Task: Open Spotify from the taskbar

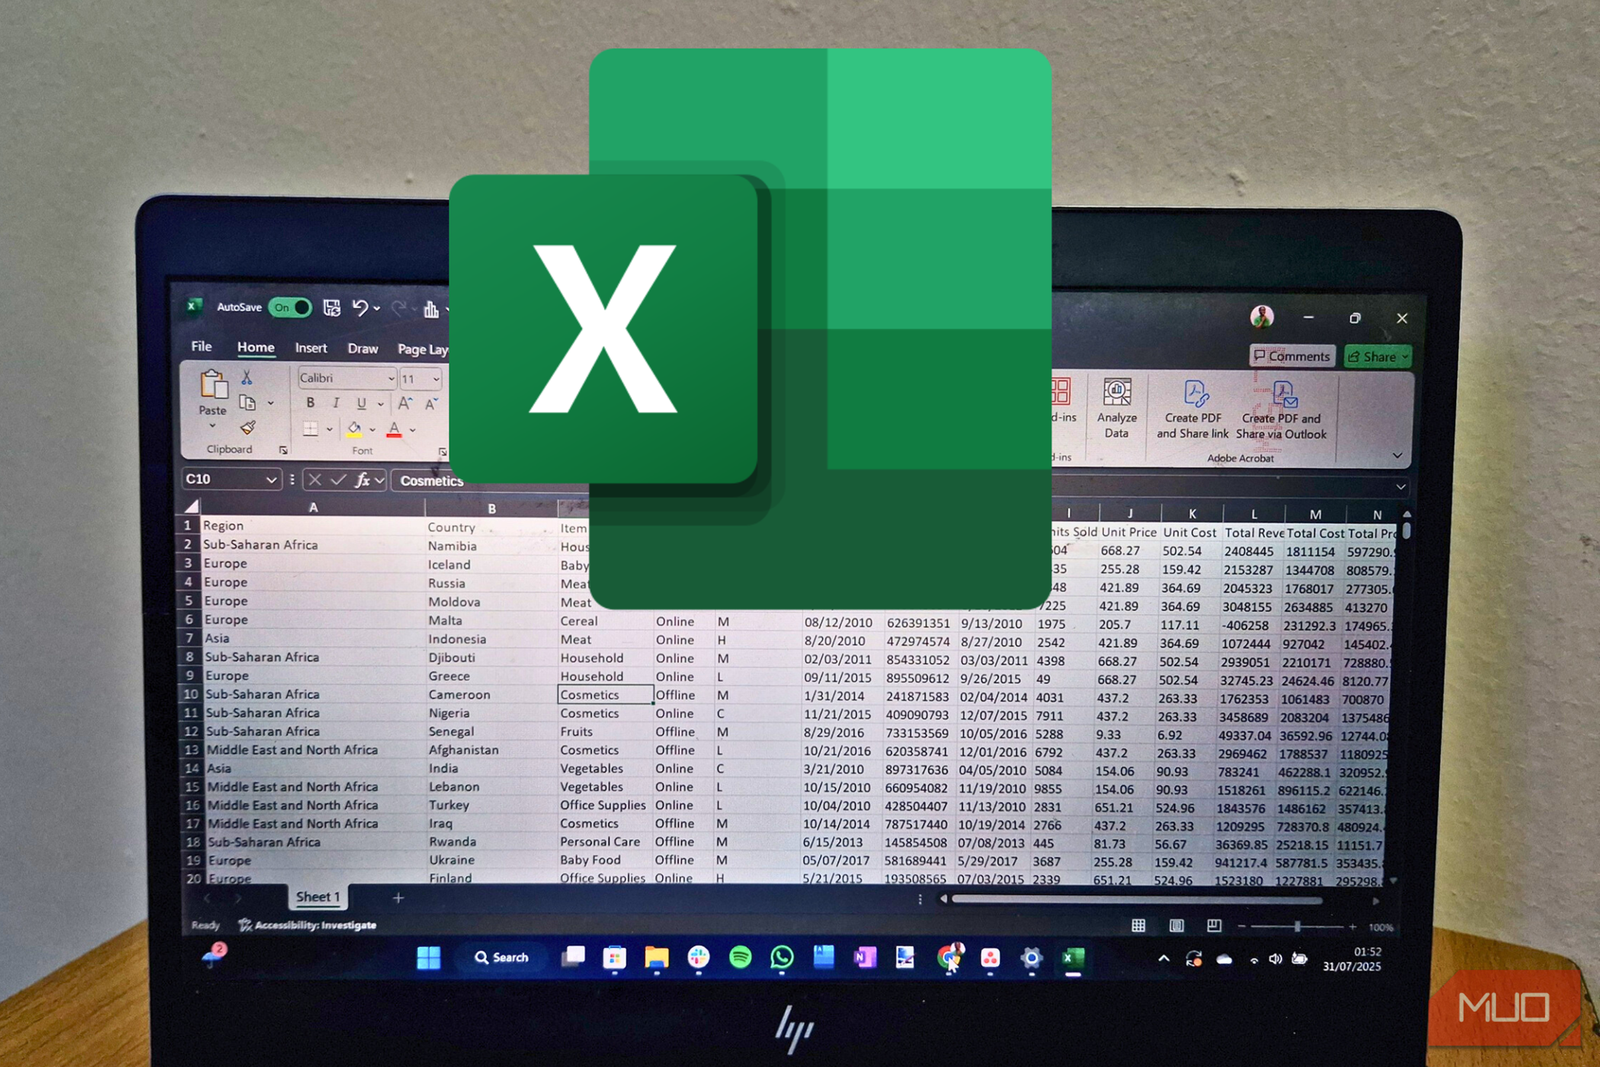Action: 740,957
